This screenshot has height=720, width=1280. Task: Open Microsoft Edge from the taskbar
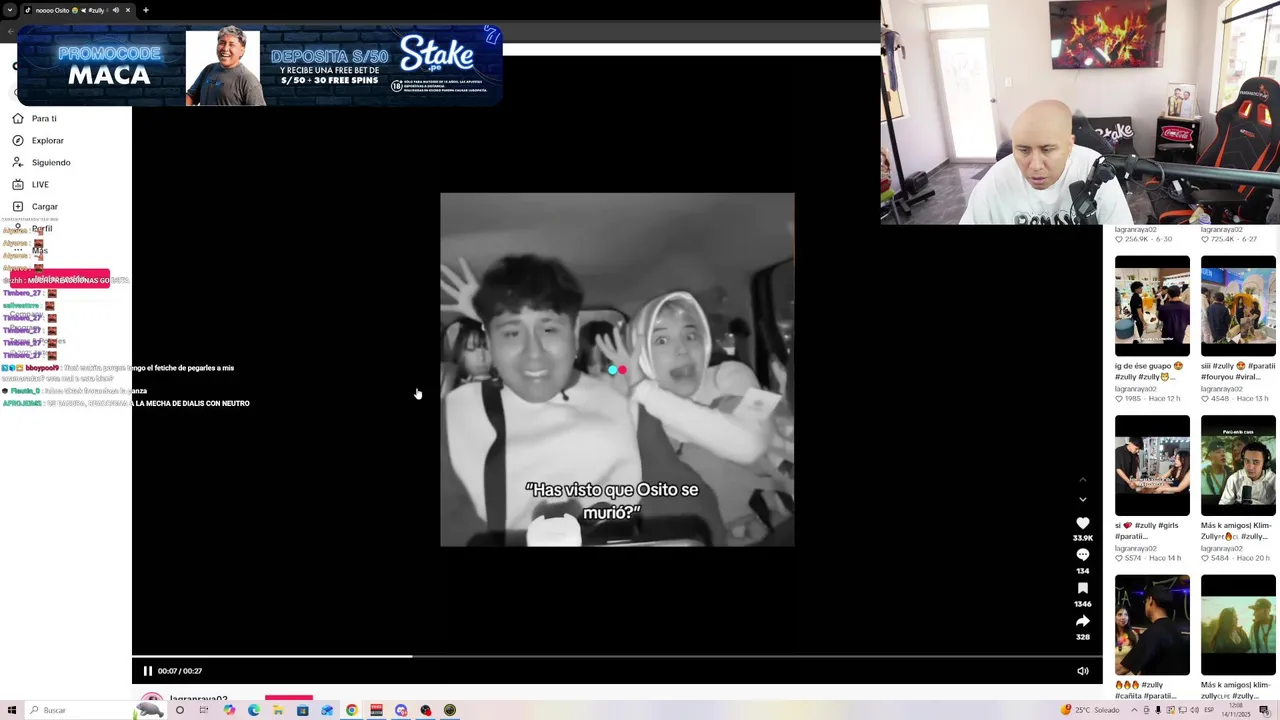coord(254,710)
